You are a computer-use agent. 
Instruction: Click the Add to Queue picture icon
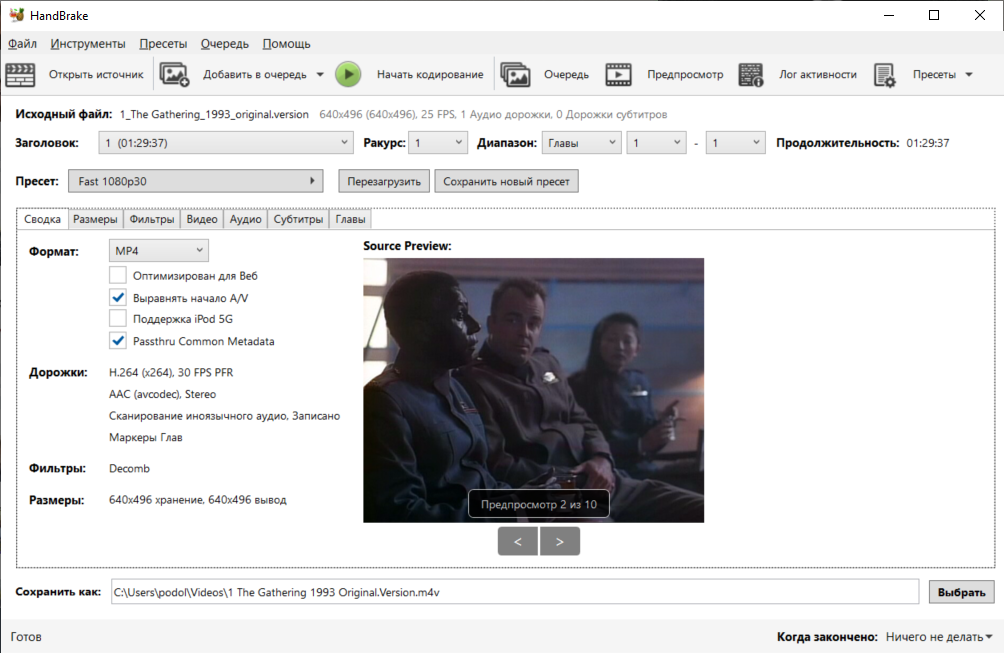[174, 75]
